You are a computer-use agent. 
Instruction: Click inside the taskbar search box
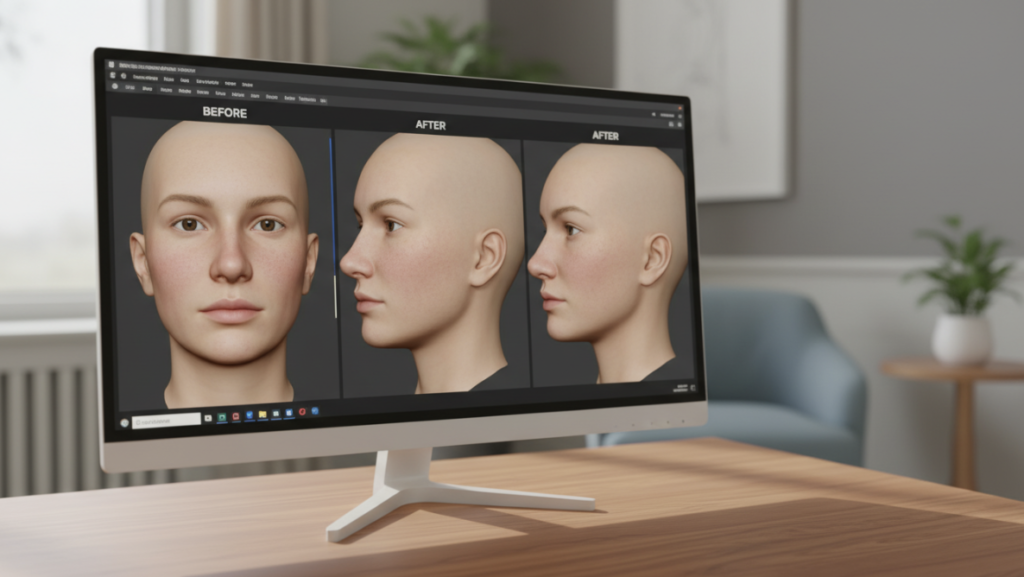(x=167, y=420)
